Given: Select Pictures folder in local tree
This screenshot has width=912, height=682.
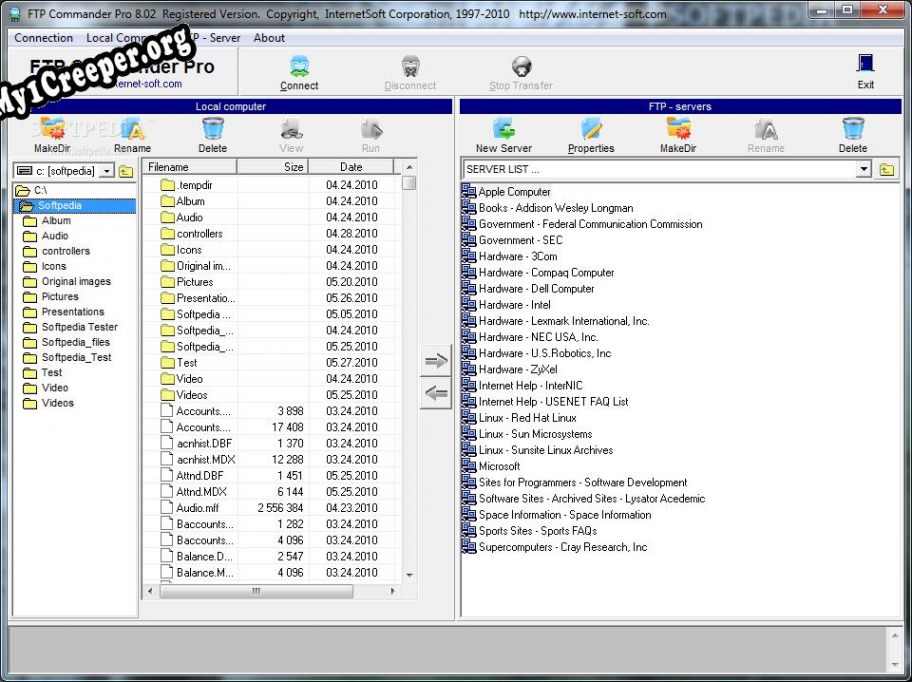Looking at the screenshot, I should pos(60,297).
